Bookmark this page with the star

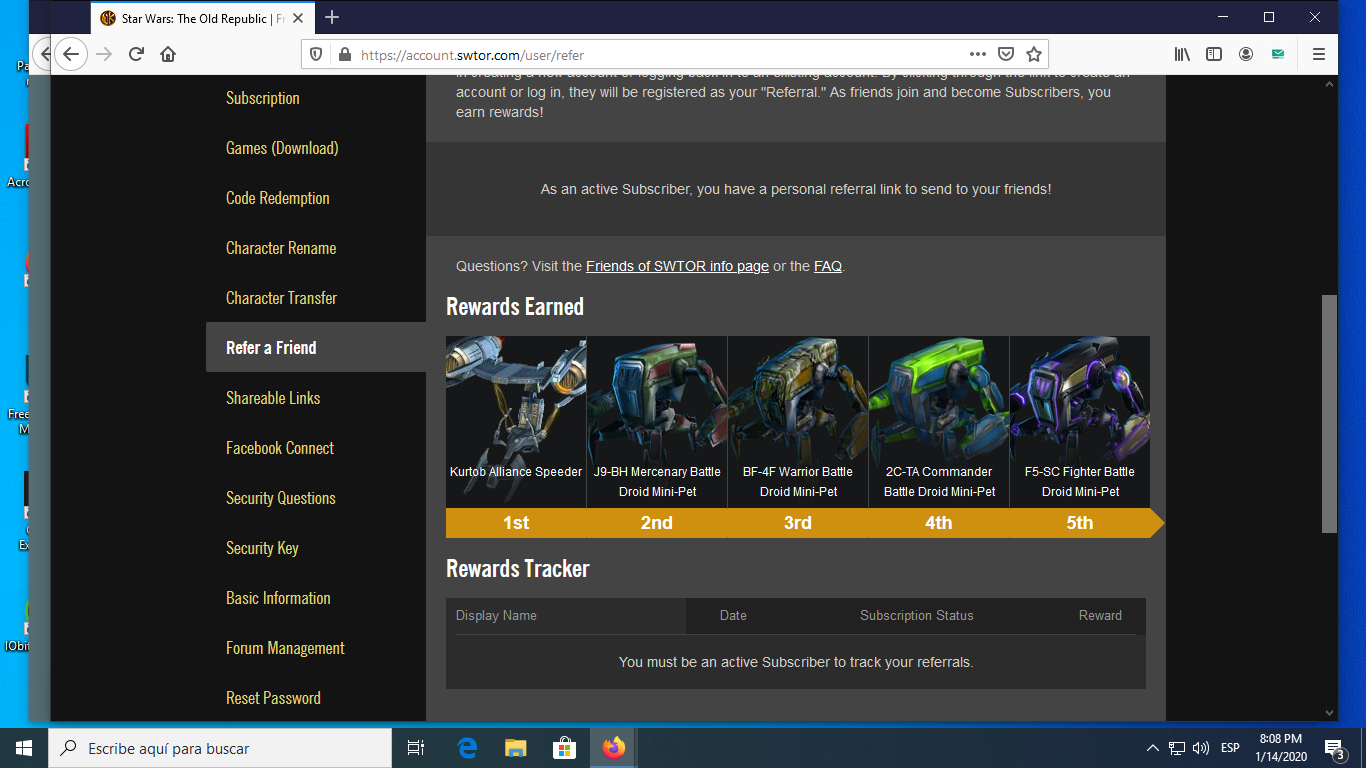click(x=1034, y=54)
